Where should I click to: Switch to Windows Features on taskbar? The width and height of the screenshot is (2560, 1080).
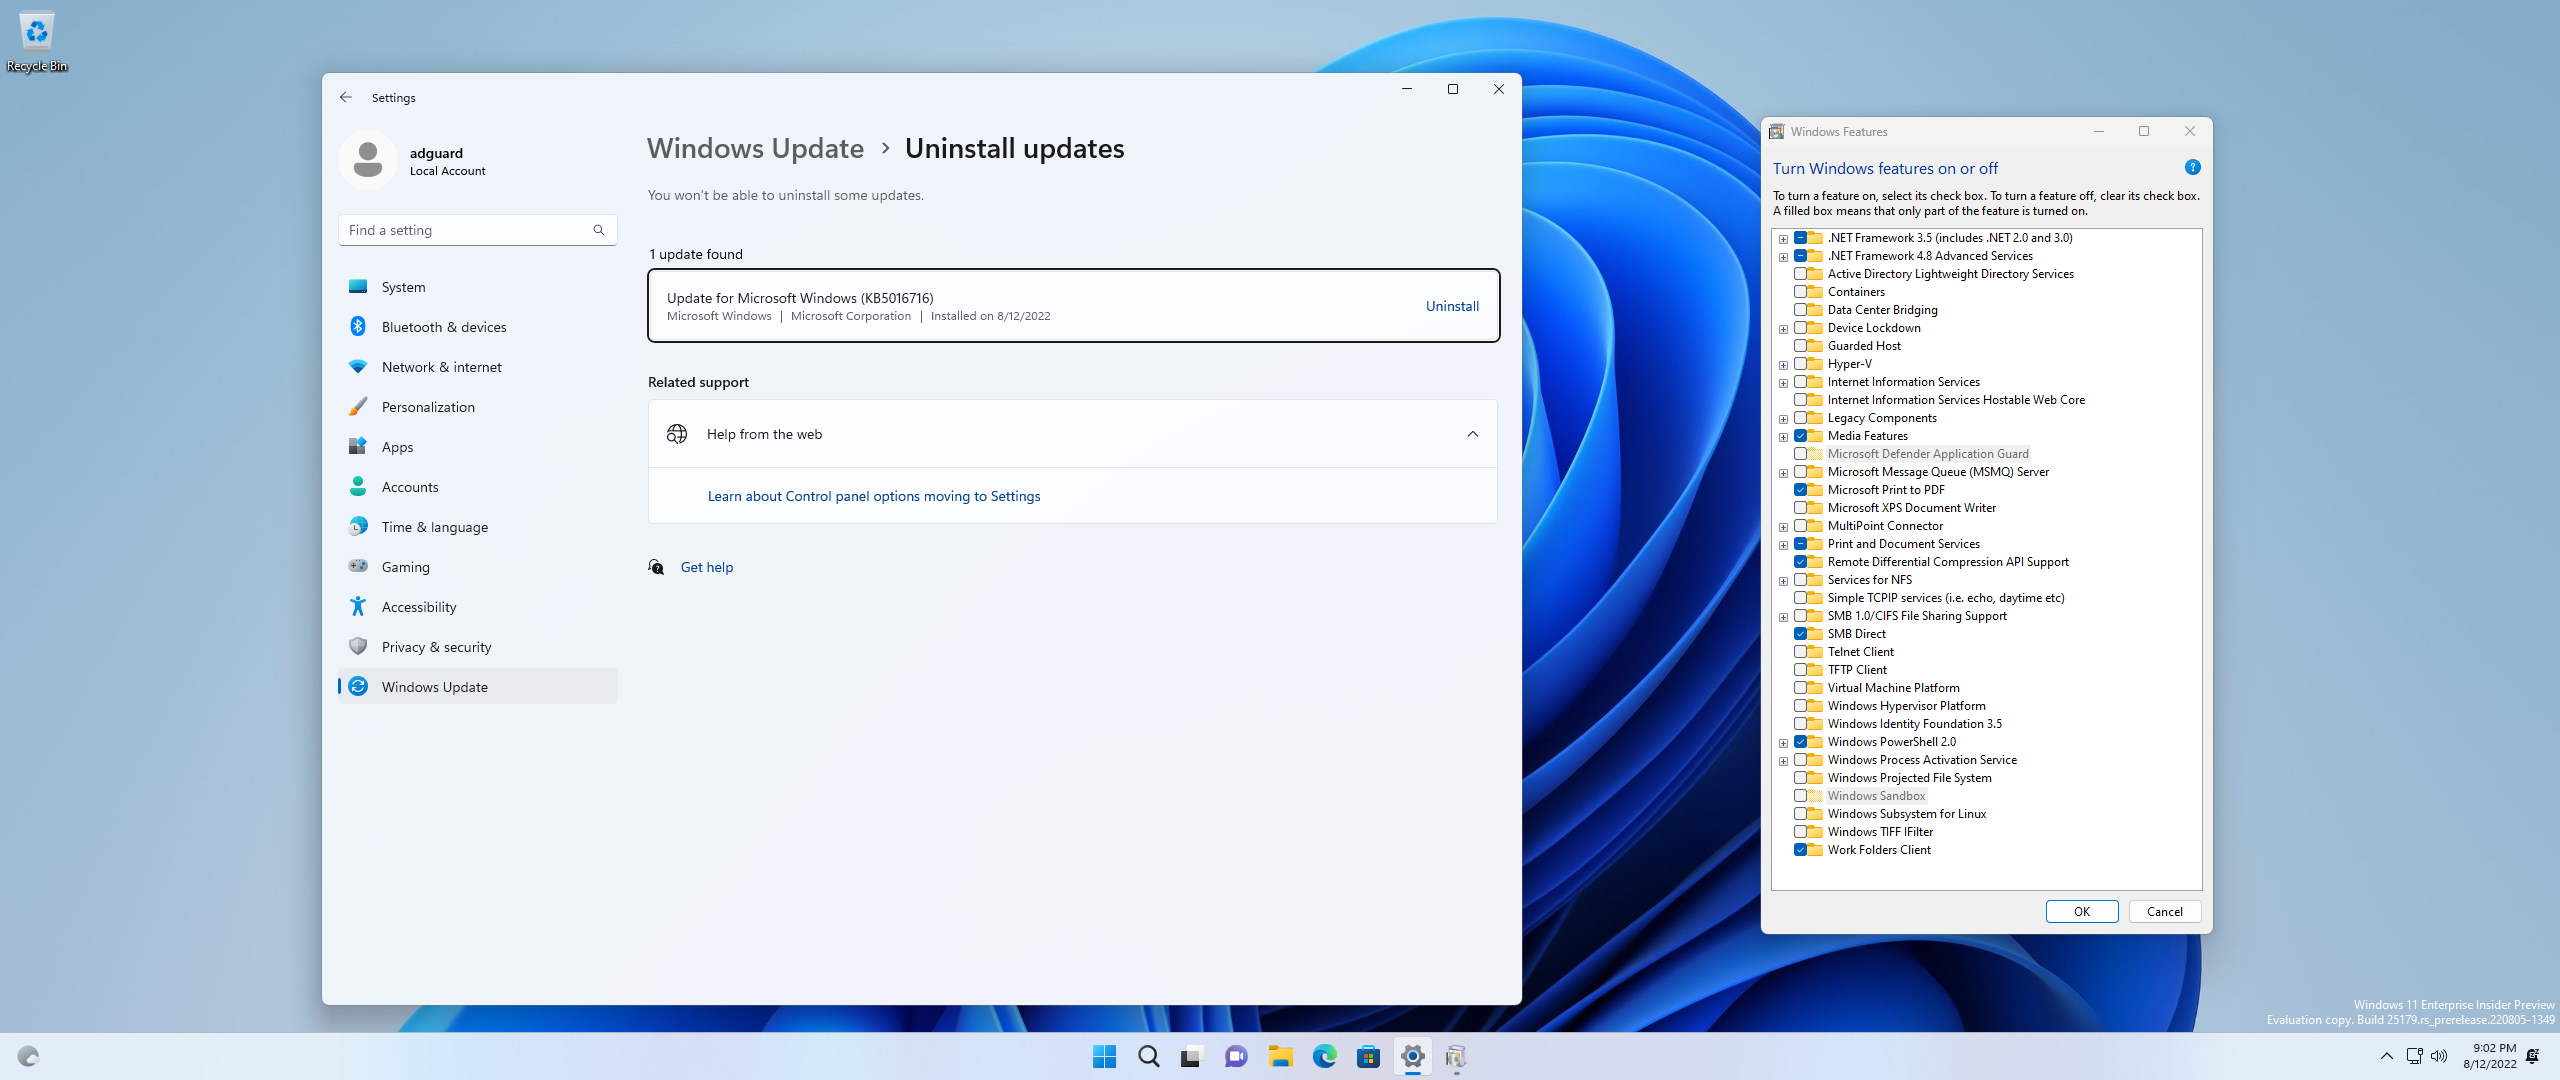pos(1456,1056)
